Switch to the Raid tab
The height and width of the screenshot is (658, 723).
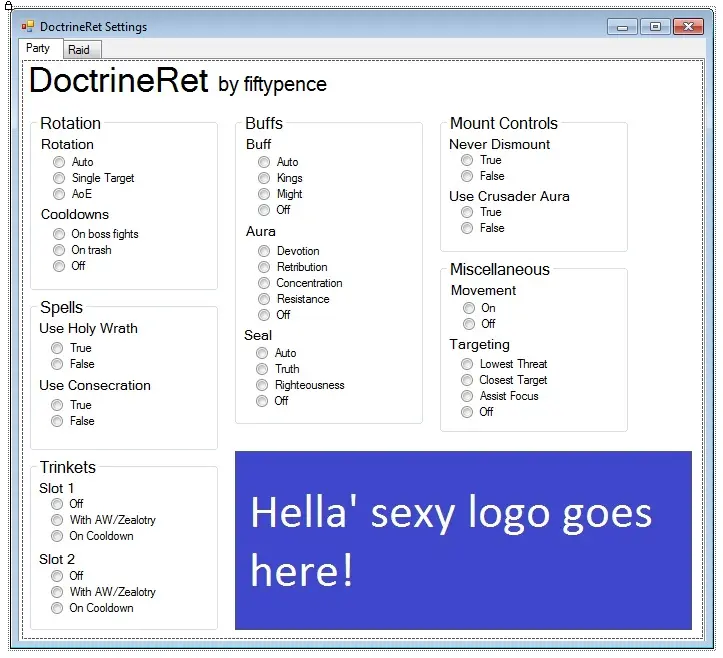pos(79,49)
